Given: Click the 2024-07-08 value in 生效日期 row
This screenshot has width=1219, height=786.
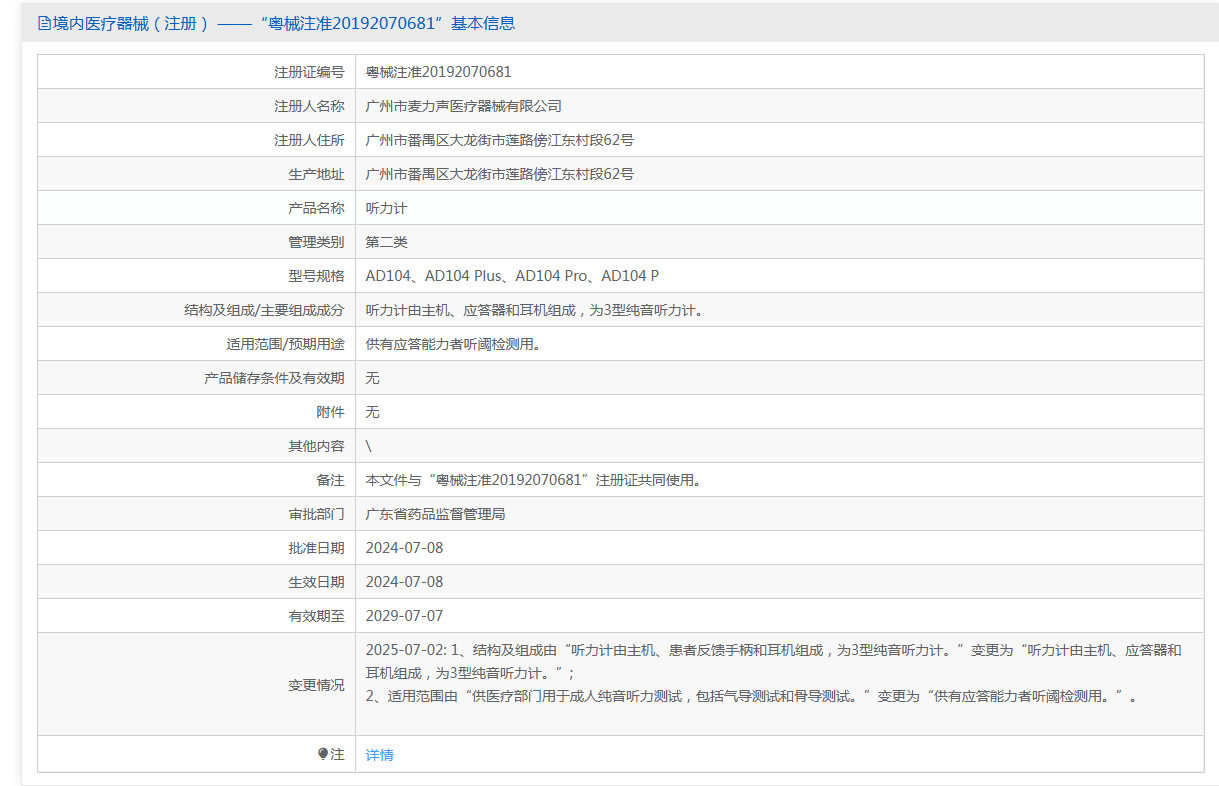Looking at the screenshot, I should click(x=404, y=582).
